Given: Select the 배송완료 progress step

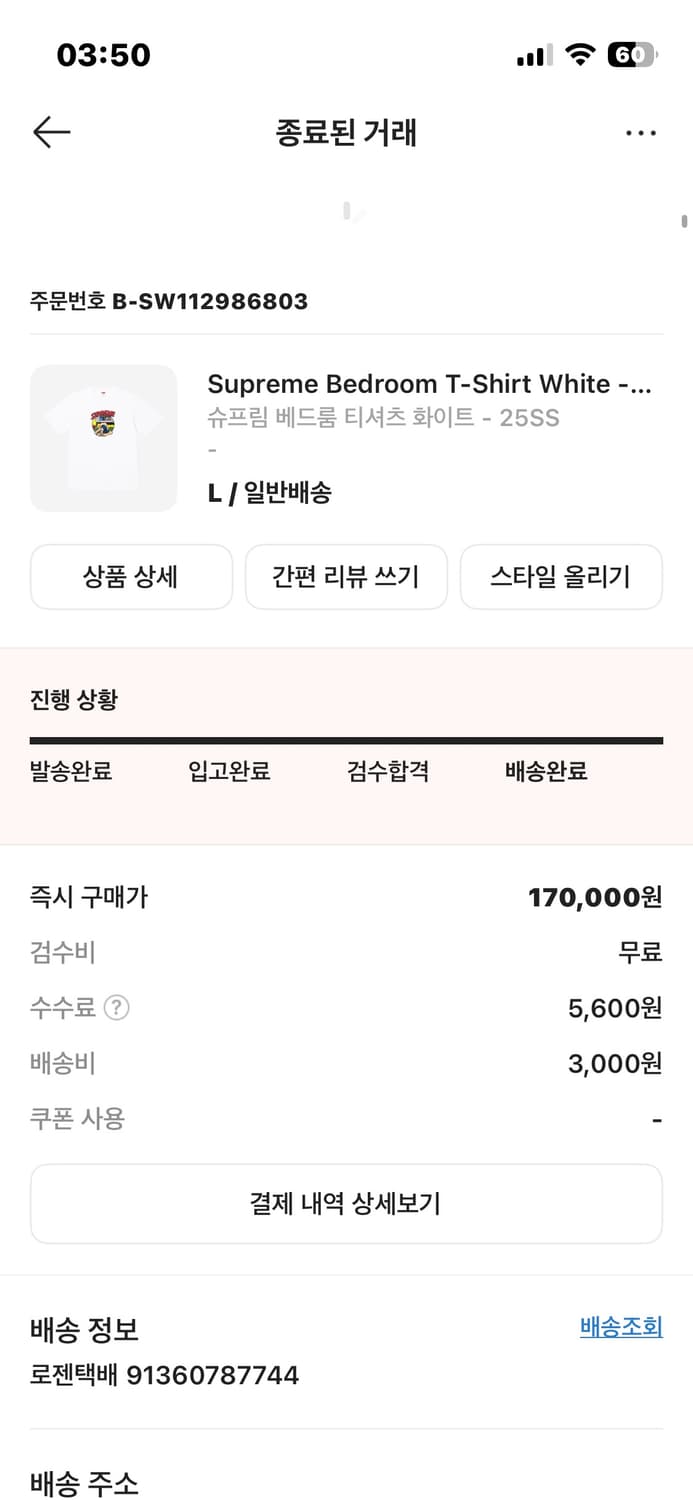Looking at the screenshot, I should pyautogui.click(x=544, y=771).
